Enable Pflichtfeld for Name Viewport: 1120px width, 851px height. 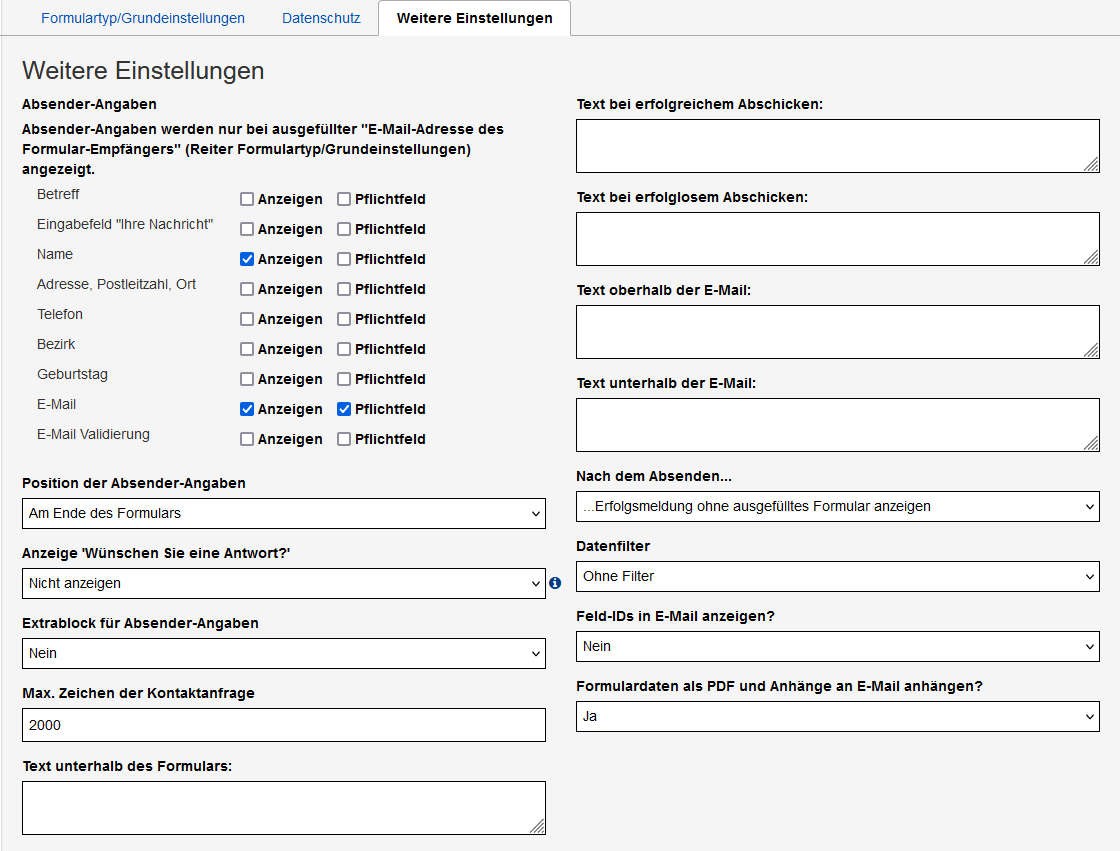[344, 258]
